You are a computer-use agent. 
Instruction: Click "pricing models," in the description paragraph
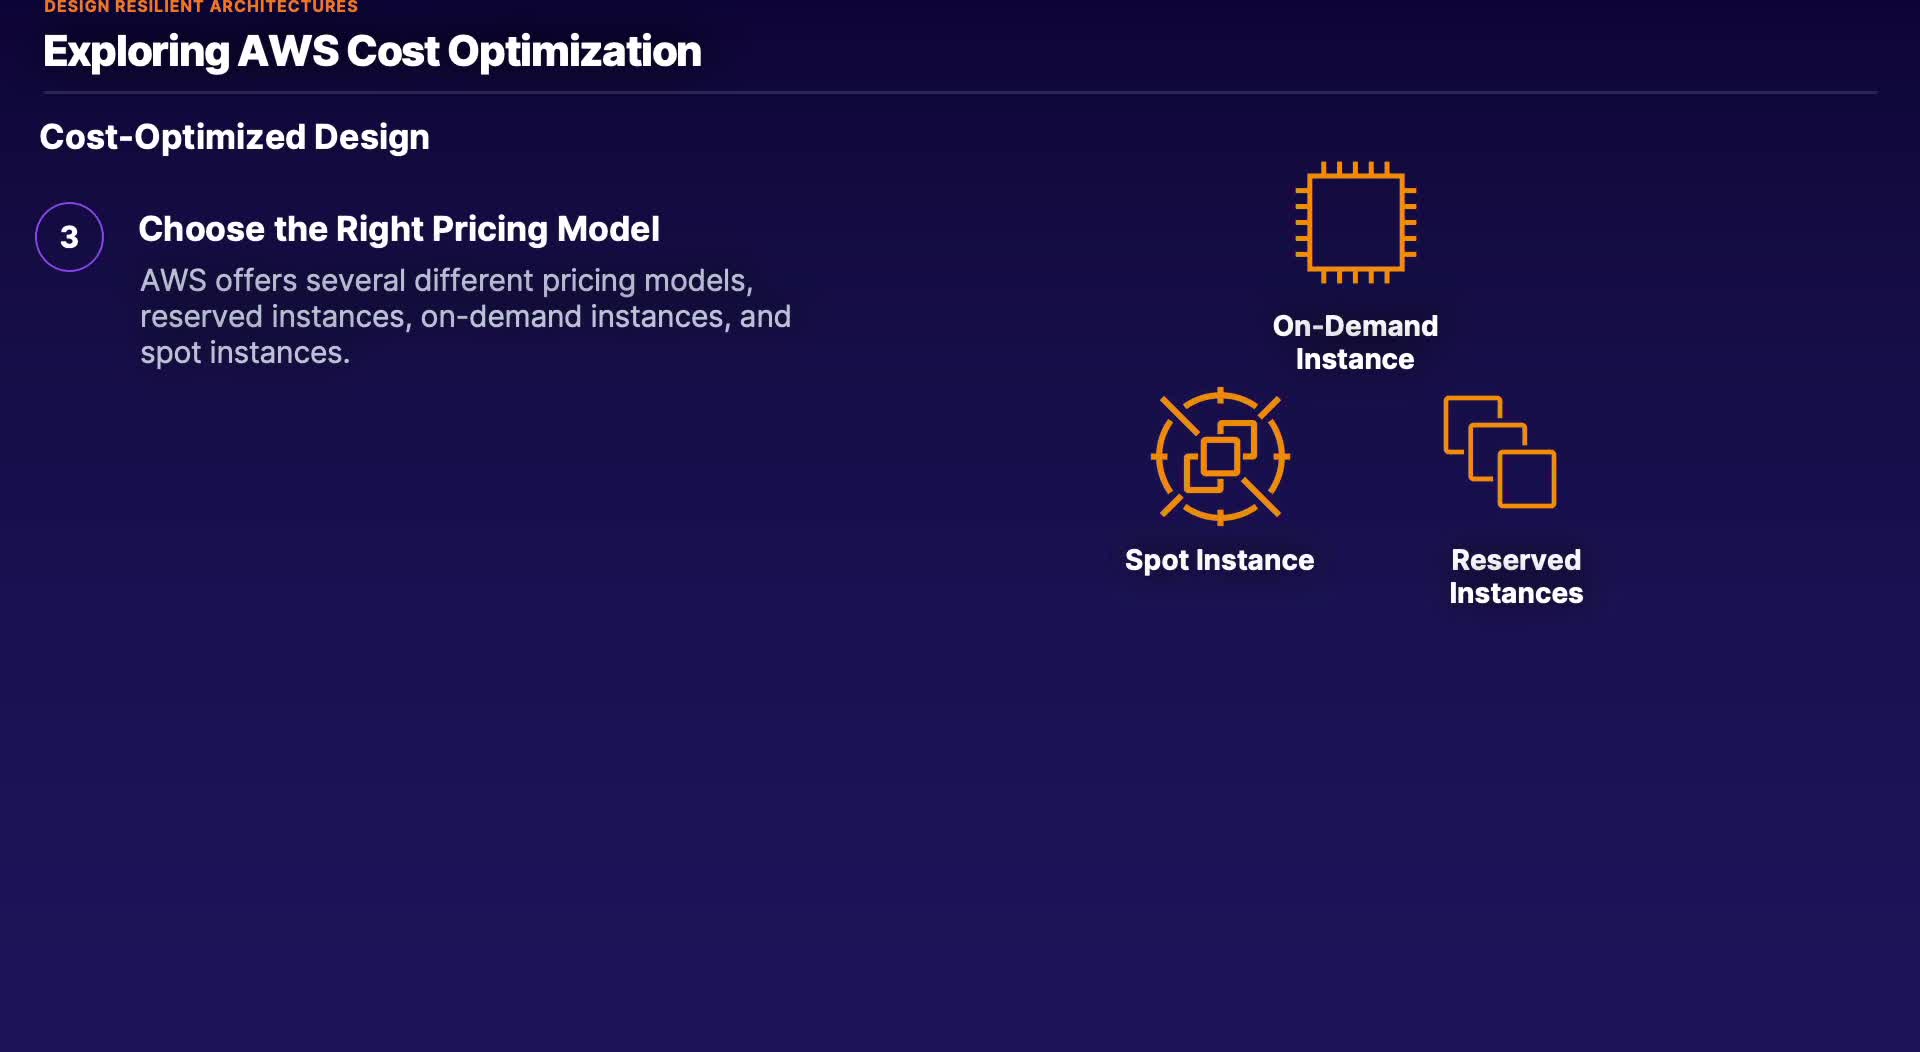647,281
